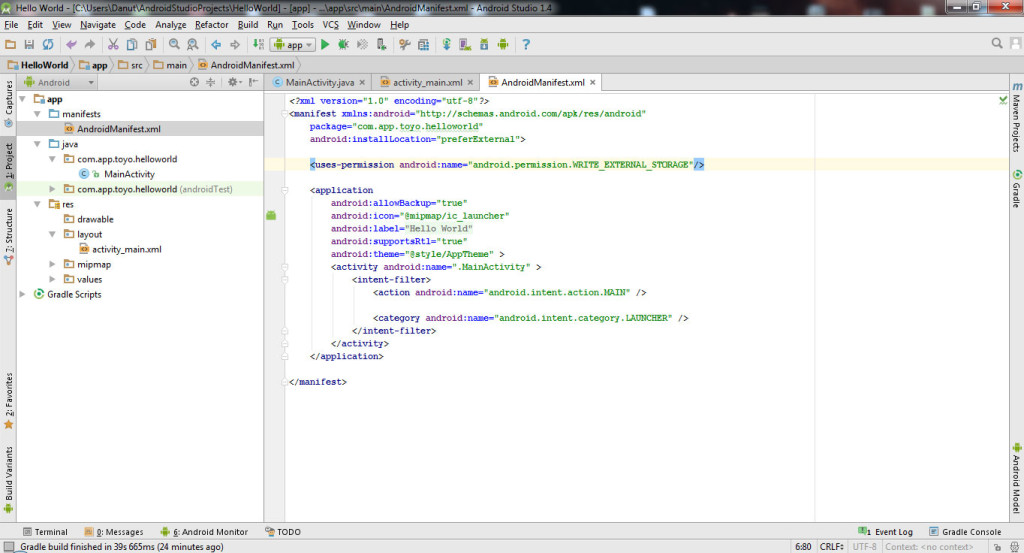Open the app run configuration dropdown

(x=293, y=44)
